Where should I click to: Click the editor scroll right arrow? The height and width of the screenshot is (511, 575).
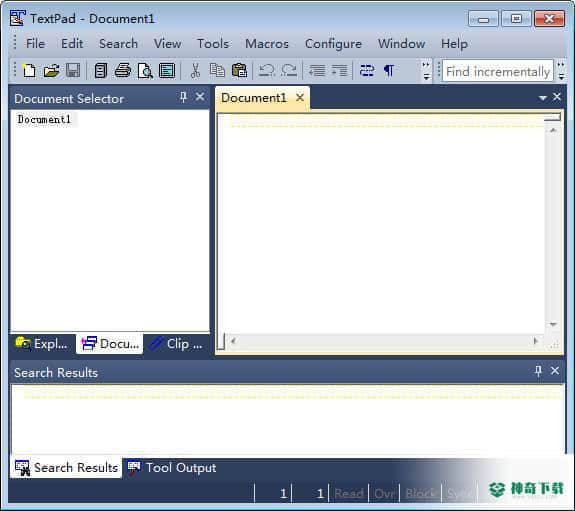(x=535, y=342)
